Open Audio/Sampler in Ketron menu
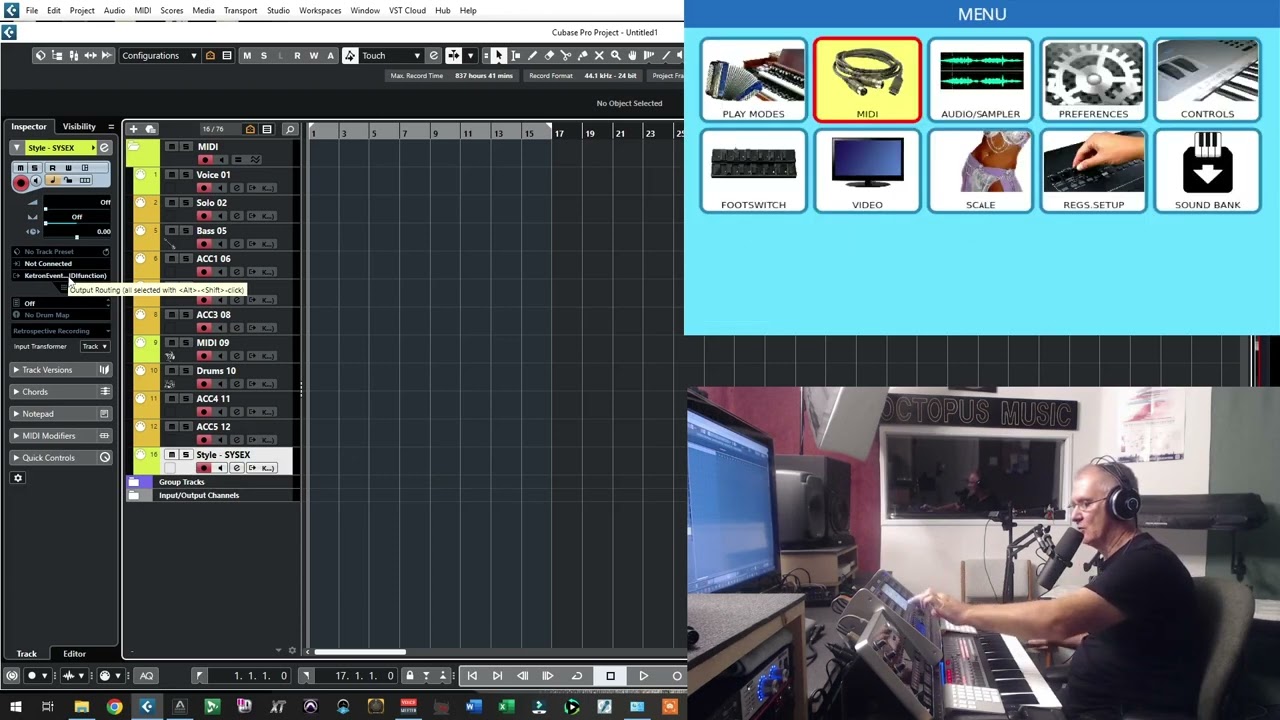 (x=980, y=80)
